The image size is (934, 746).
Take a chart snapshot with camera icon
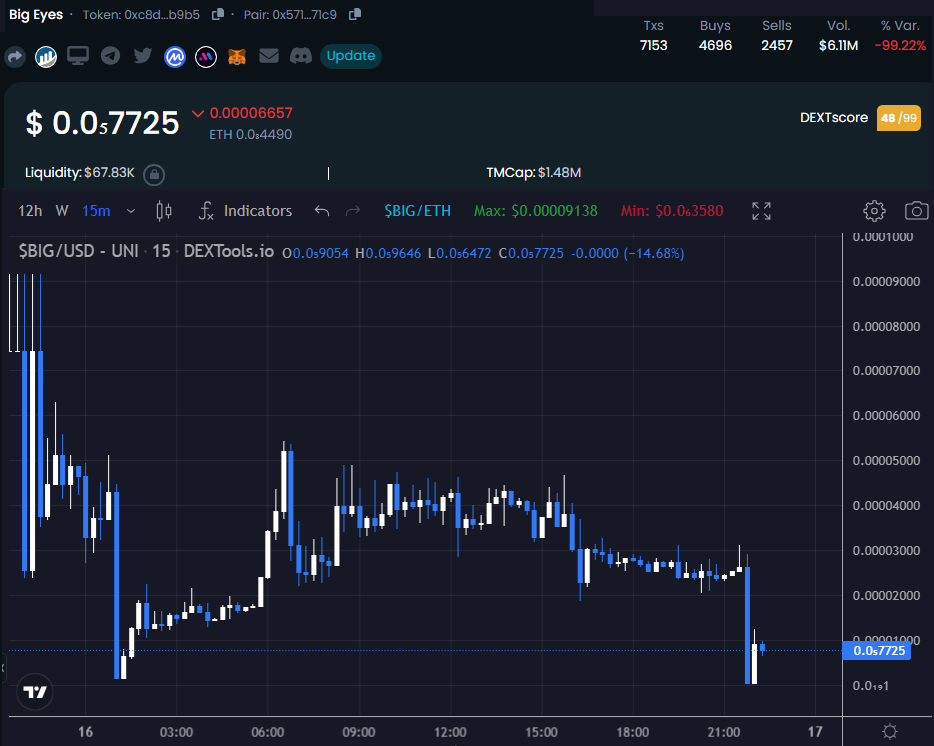click(917, 211)
